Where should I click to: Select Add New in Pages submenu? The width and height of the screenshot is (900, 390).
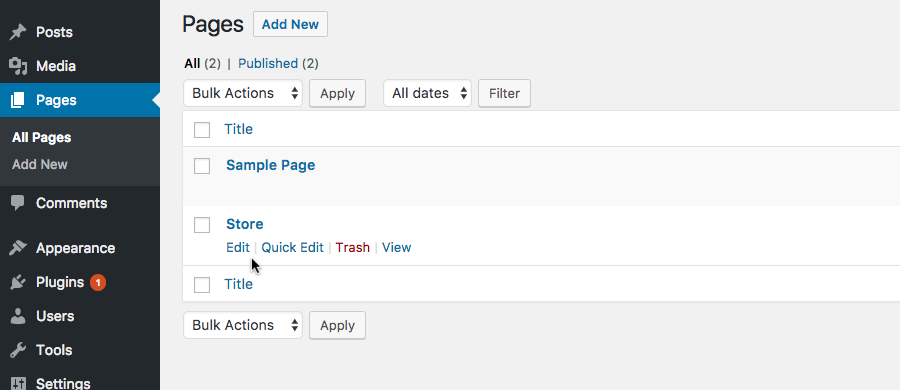pyautogui.click(x=40, y=164)
